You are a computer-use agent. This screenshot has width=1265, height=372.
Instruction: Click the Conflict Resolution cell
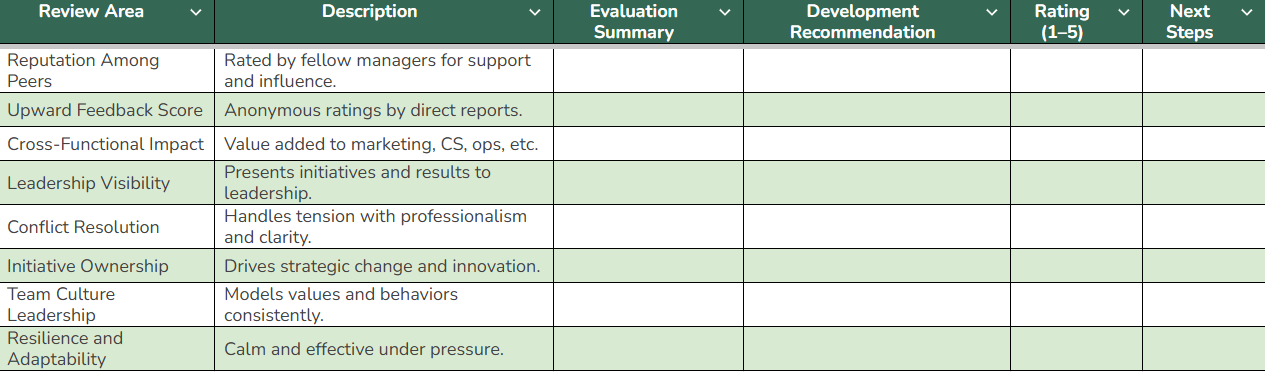(x=107, y=227)
